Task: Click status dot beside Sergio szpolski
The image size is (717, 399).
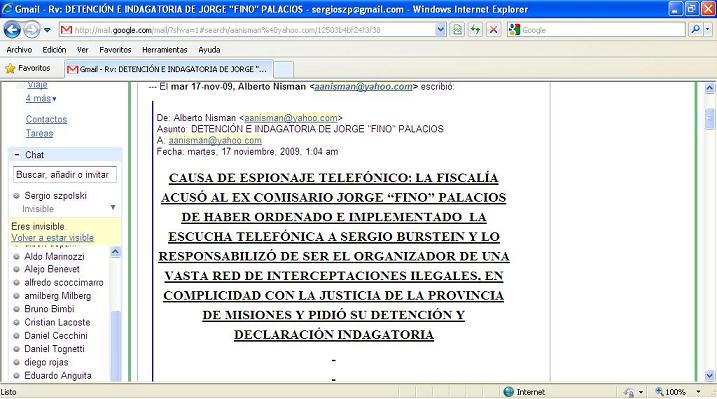Action: 16,196
